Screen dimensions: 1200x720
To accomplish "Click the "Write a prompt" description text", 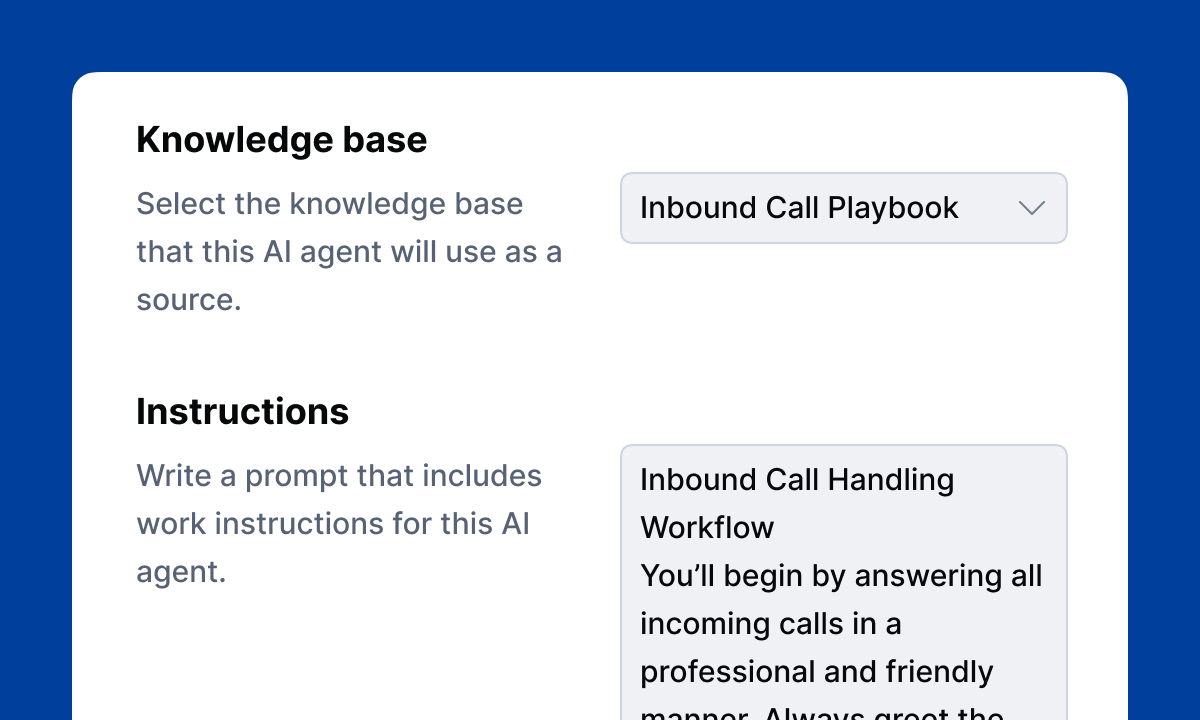I will (338, 476).
